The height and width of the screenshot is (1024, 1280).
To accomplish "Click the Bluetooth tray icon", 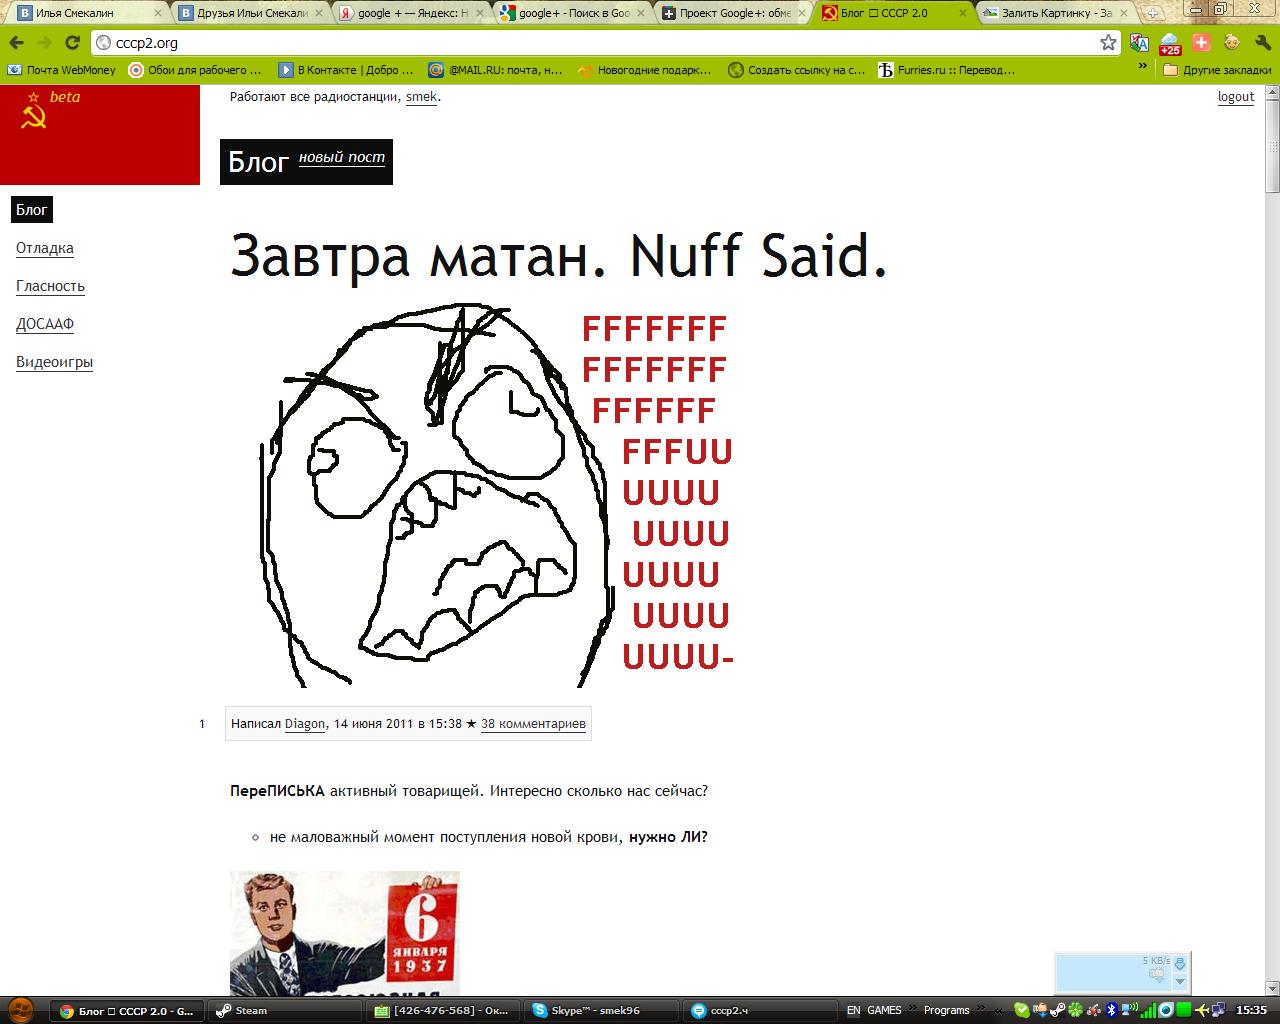I will (1111, 1010).
